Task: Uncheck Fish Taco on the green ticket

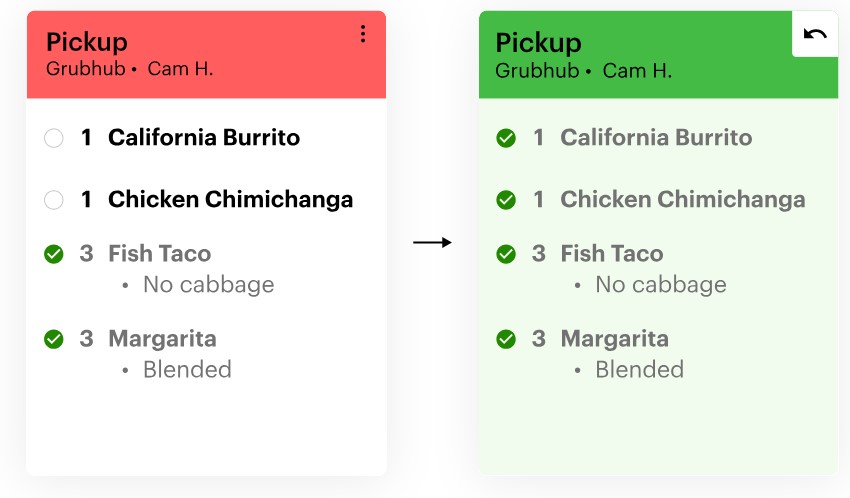Action: (506, 254)
